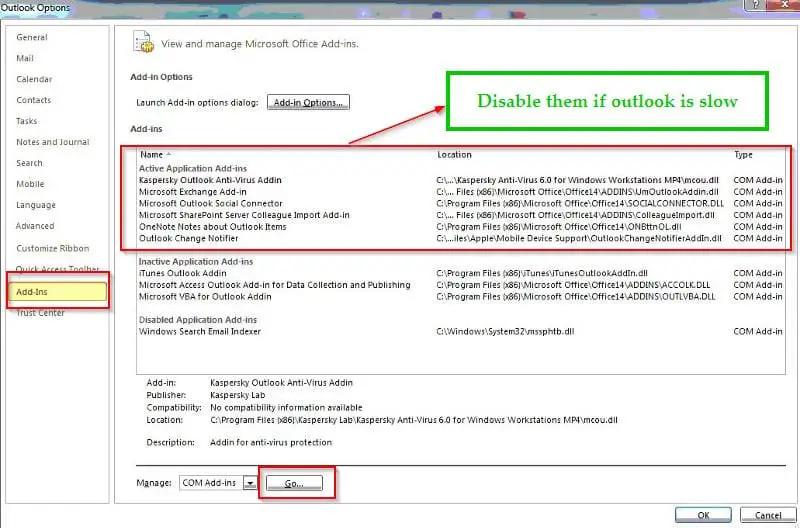Click the SOCIALCONNECTOR.DLL location path
Image resolution: width=800 pixels, height=528 pixels.
[580, 204]
